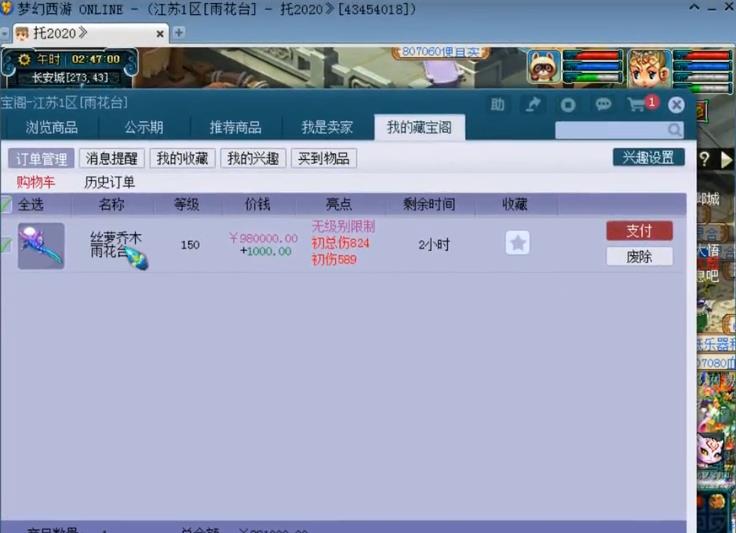Open the chat bubble message icon
Image resolution: width=736 pixels, height=533 pixels.
[603, 104]
